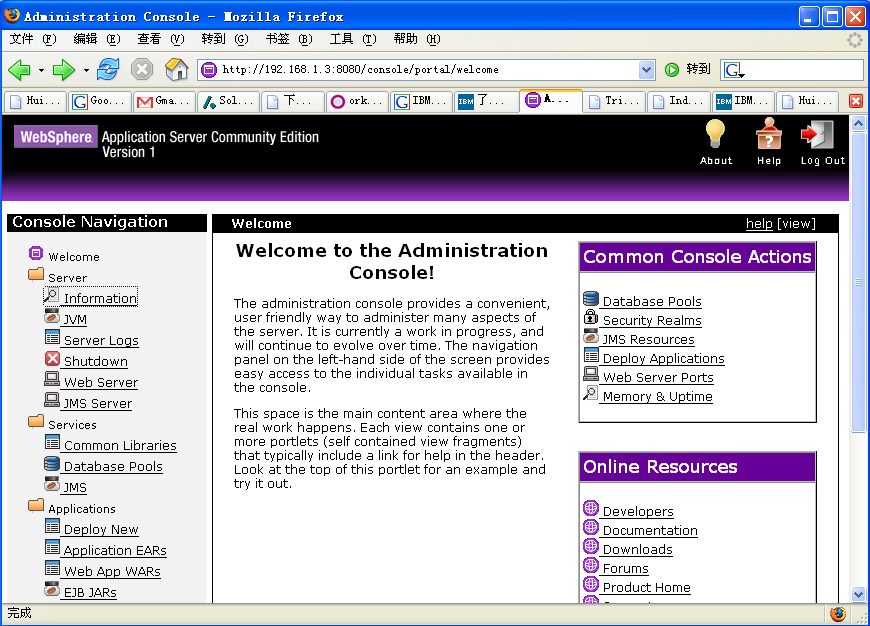Image resolution: width=870 pixels, height=626 pixels.
Task: Open the address bar URL history dropdown
Action: coord(646,70)
